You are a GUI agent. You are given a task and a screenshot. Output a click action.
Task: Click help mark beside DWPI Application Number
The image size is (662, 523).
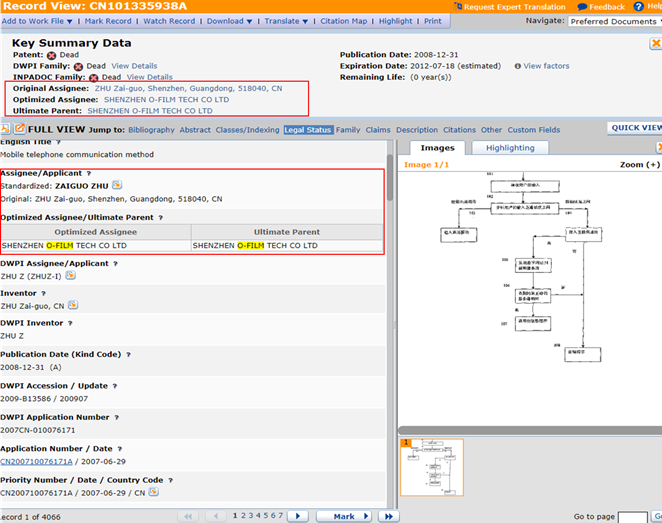point(117,417)
